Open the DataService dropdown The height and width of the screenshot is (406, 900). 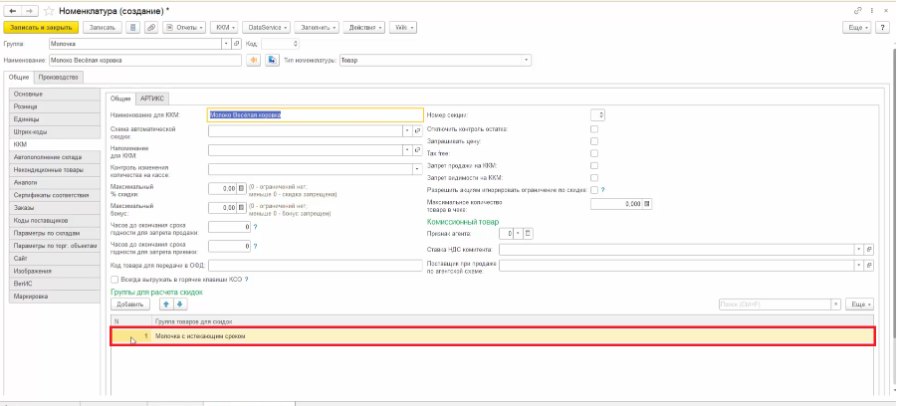pos(267,28)
